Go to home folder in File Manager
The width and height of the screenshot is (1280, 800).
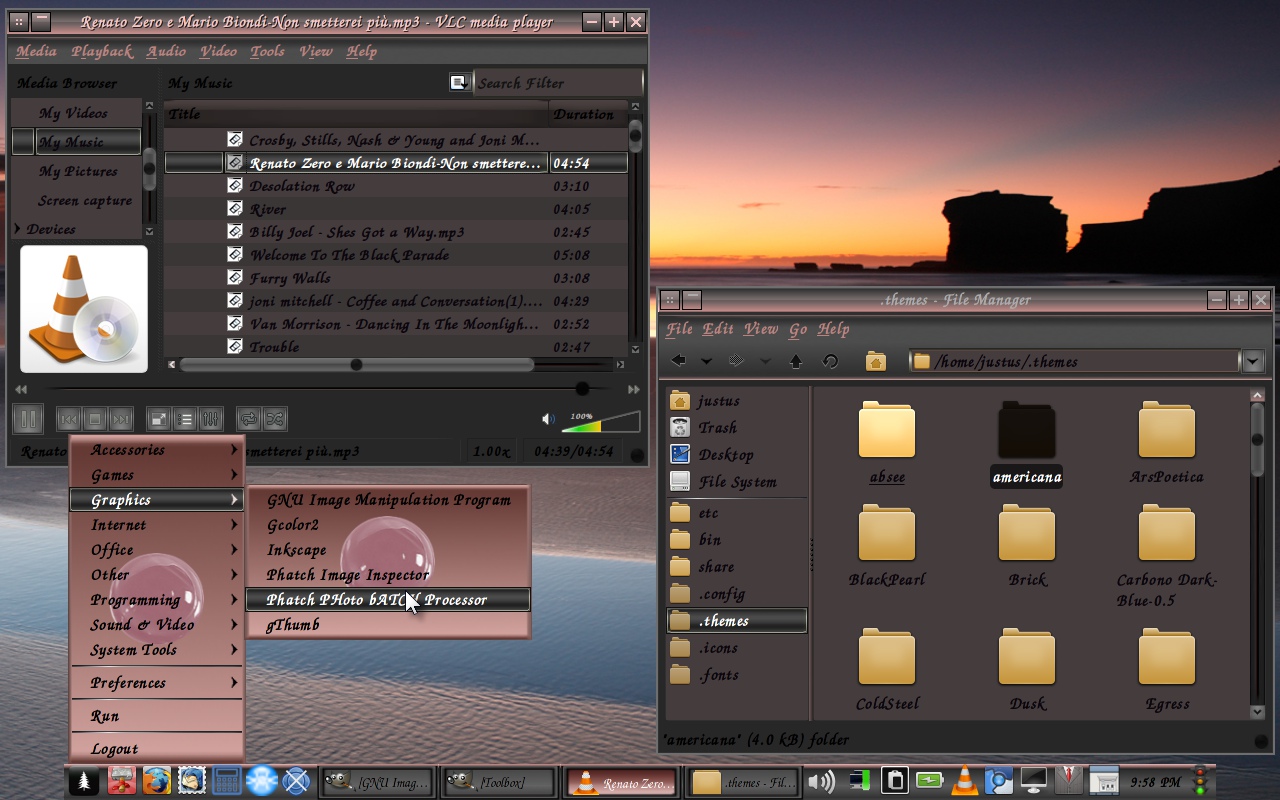point(876,361)
